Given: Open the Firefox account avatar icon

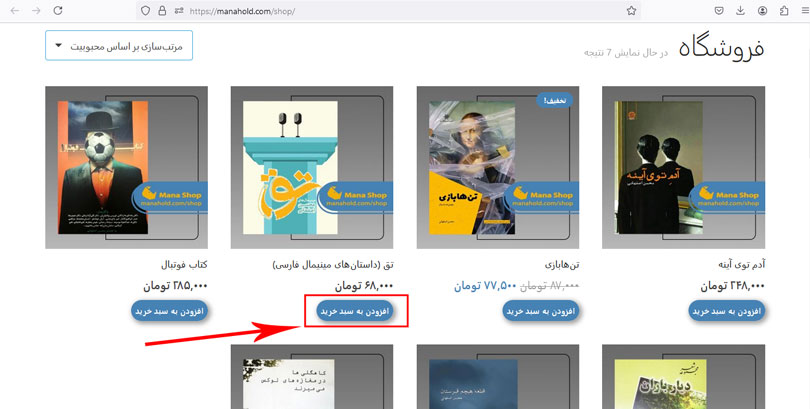Looking at the screenshot, I should [x=762, y=10].
